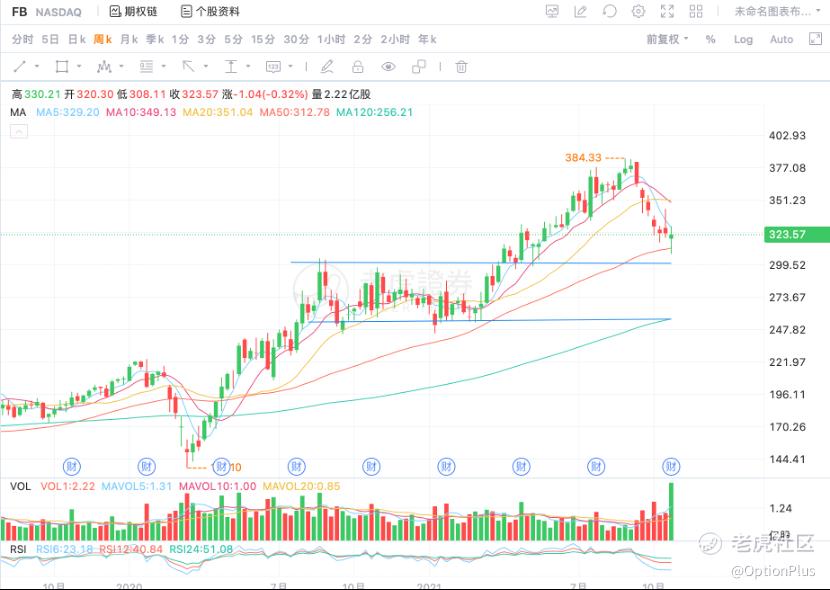830x590 pixels.
Task: Click the chart snapshot icon in top bar
Action: pyautogui.click(x=552, y=11)
